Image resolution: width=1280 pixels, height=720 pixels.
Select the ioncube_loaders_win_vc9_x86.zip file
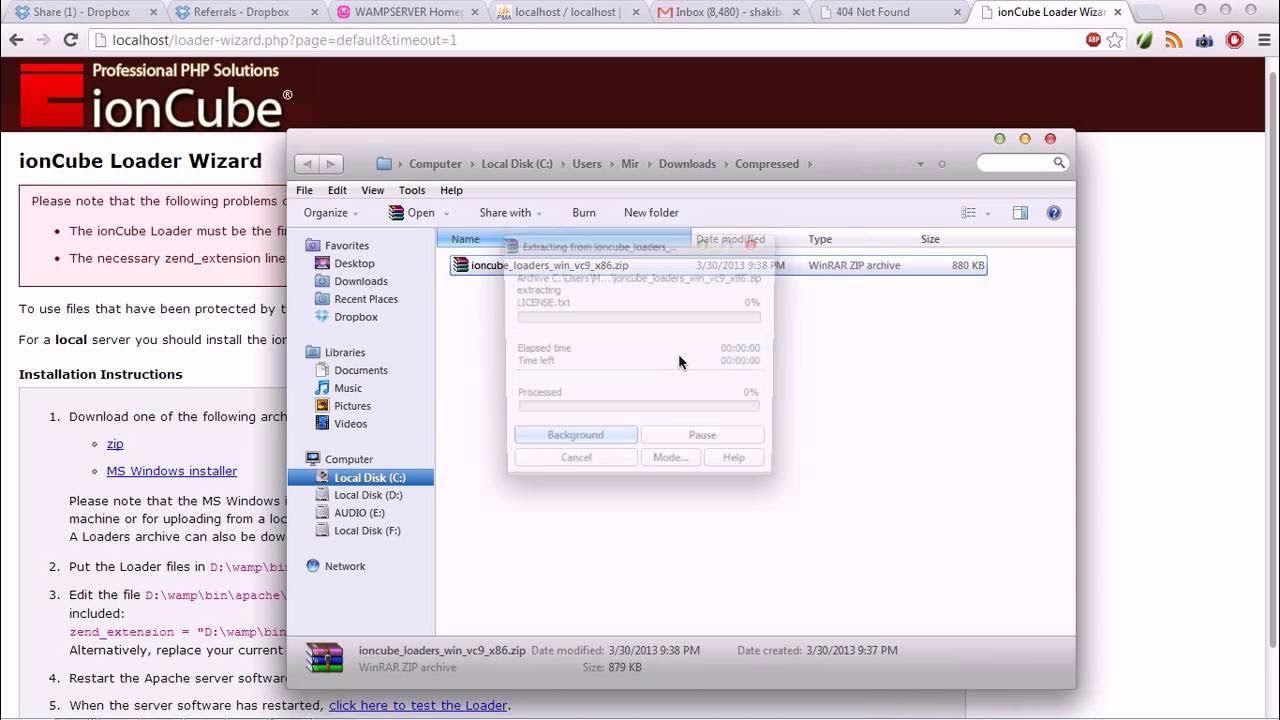tap(718, 266)
